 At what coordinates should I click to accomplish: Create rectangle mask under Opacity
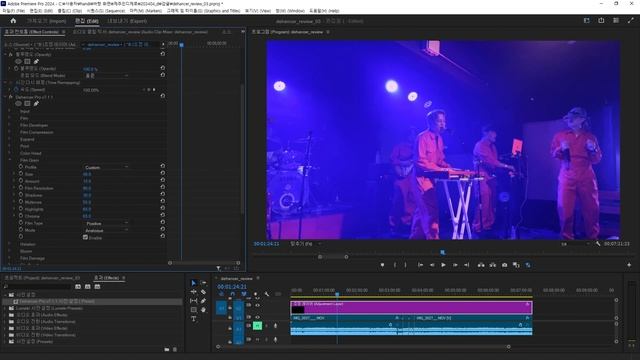point(27,62)
